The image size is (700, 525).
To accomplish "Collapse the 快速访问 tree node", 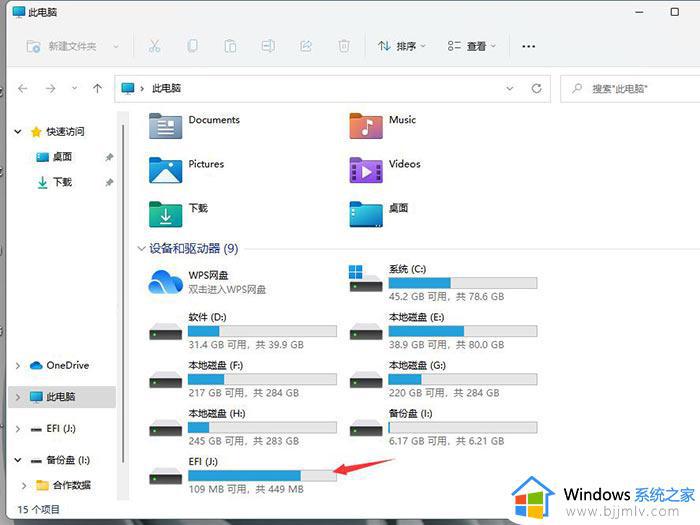I will pos(18,132).
